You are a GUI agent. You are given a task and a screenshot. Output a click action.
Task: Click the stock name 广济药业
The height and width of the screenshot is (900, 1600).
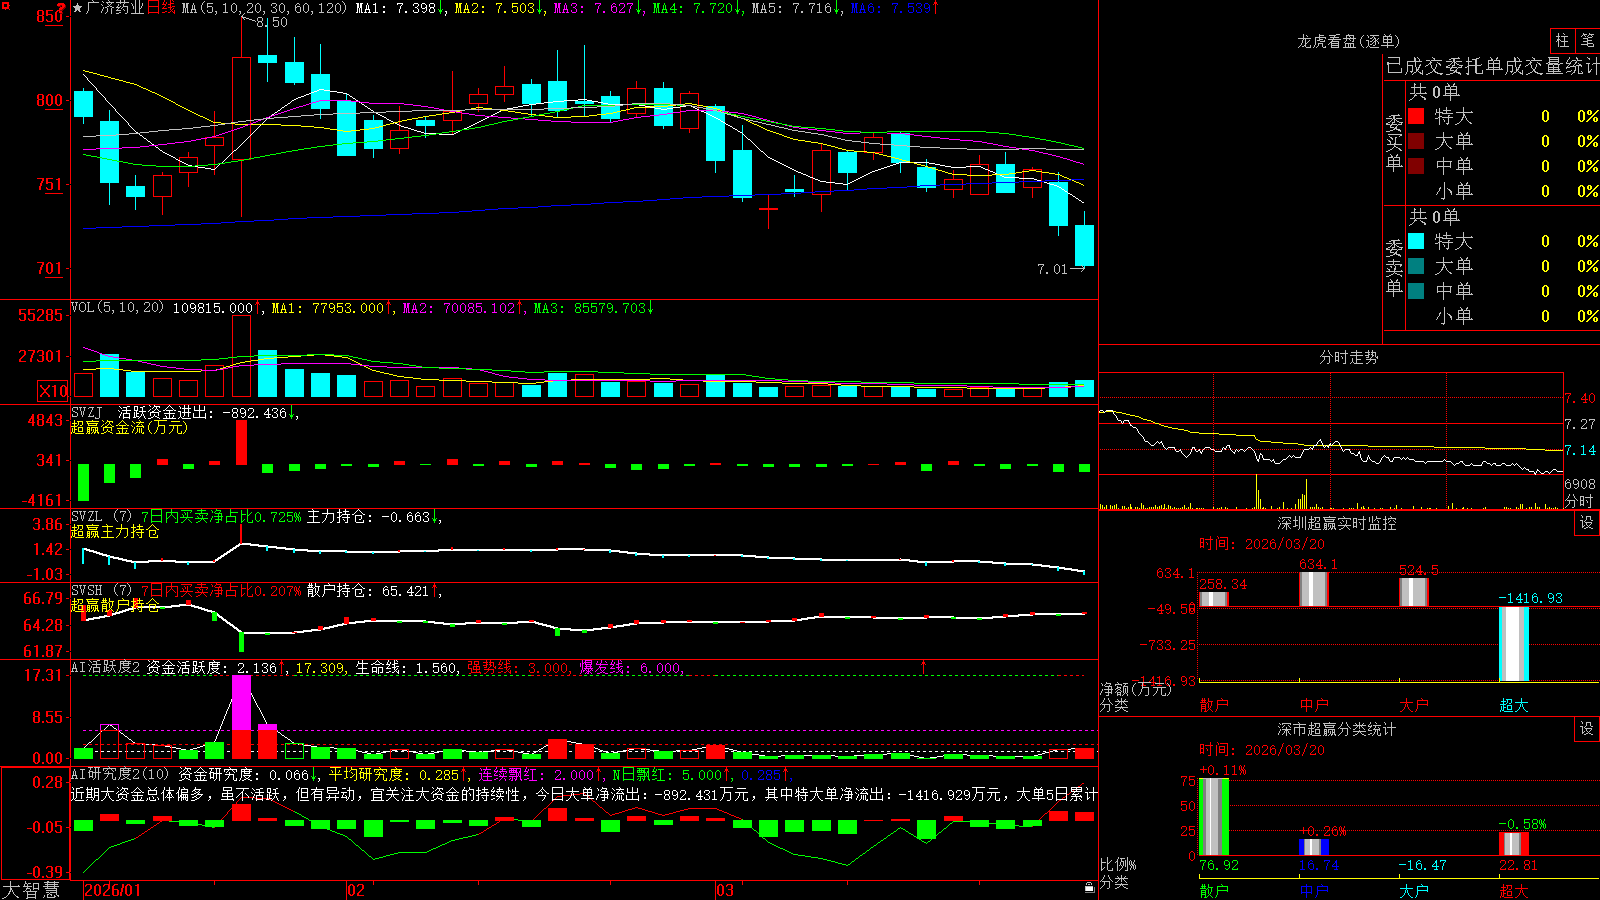[115, 8]
